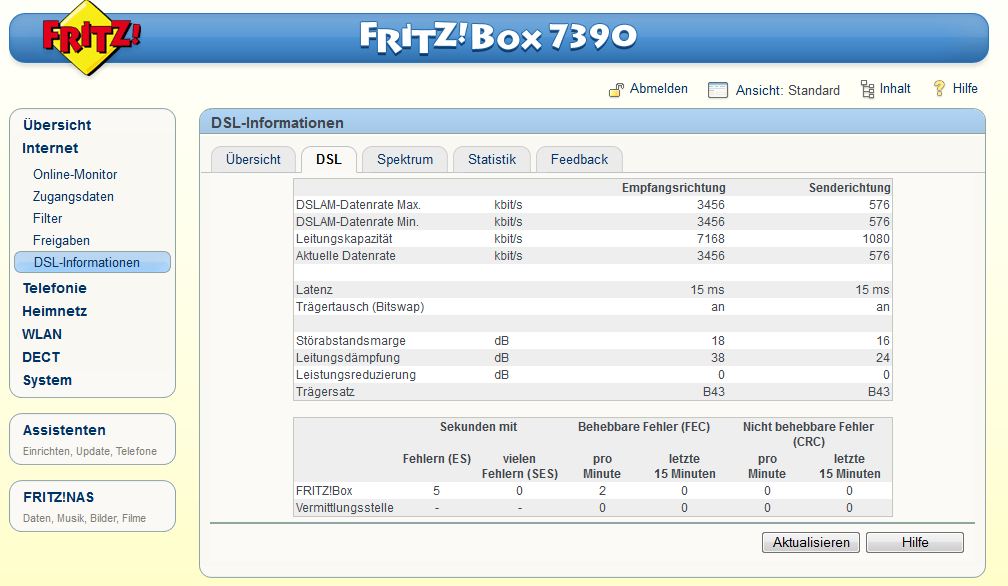The width and height of the screenshot is (1008, 586).
Task: Open Freigaben submenu item
Action: point(61,240)
